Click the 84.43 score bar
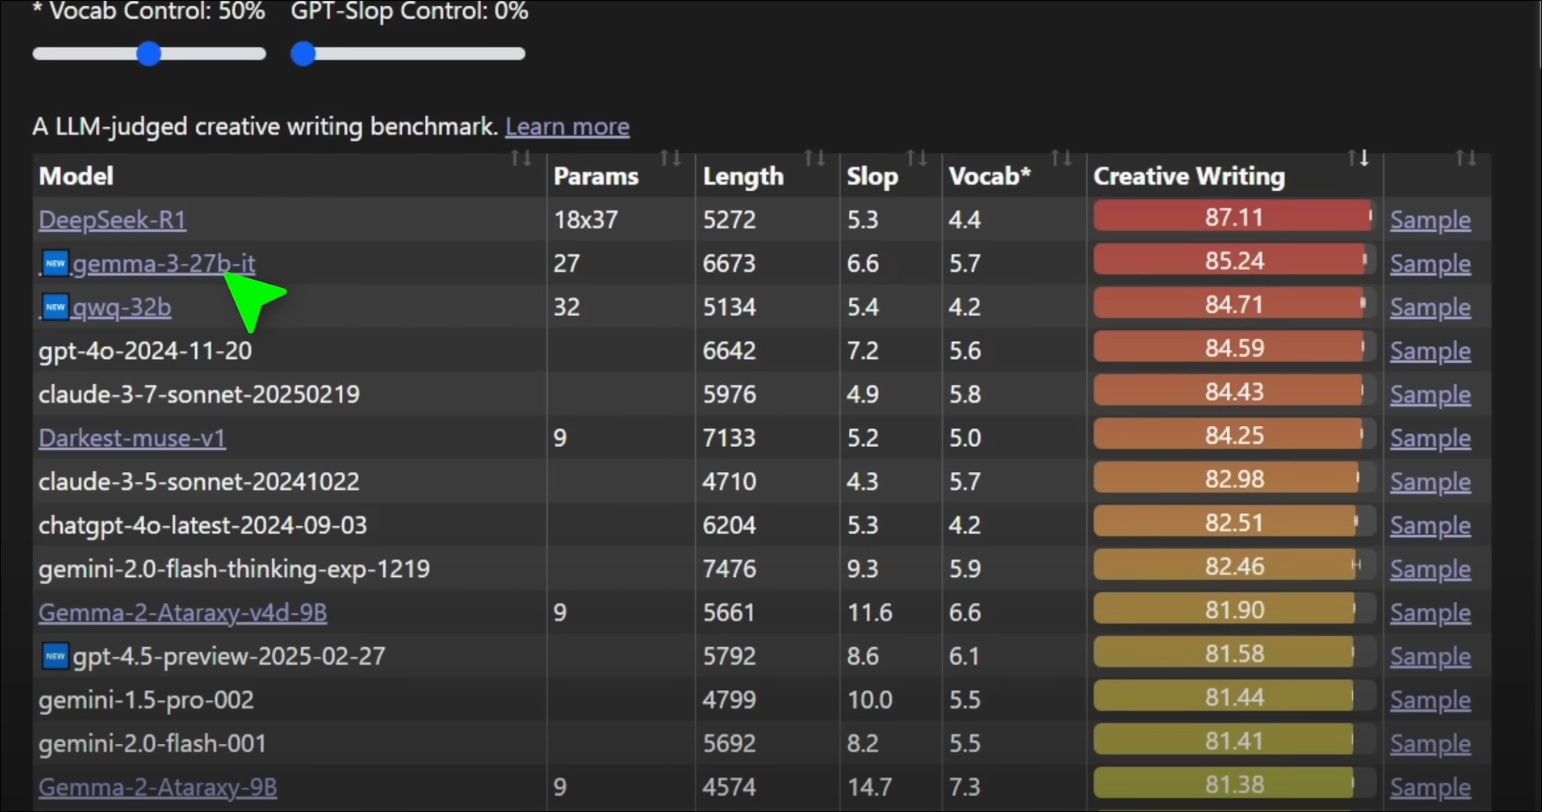 coord(1234,391)
